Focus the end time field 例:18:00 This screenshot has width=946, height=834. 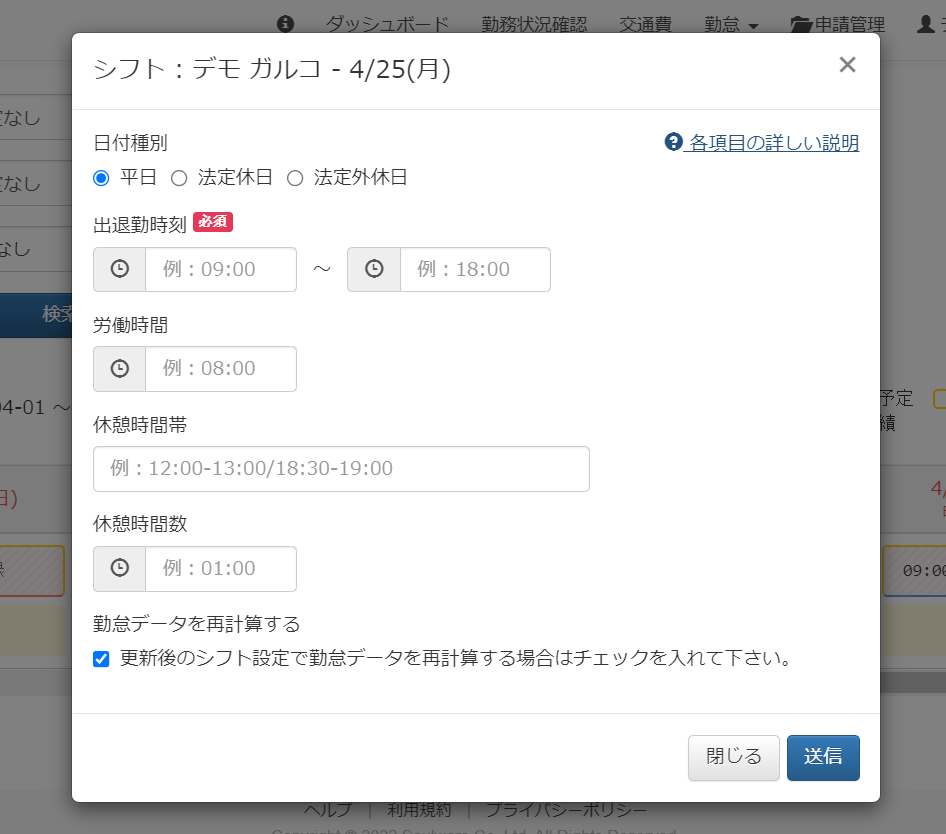tap(475, 269)
